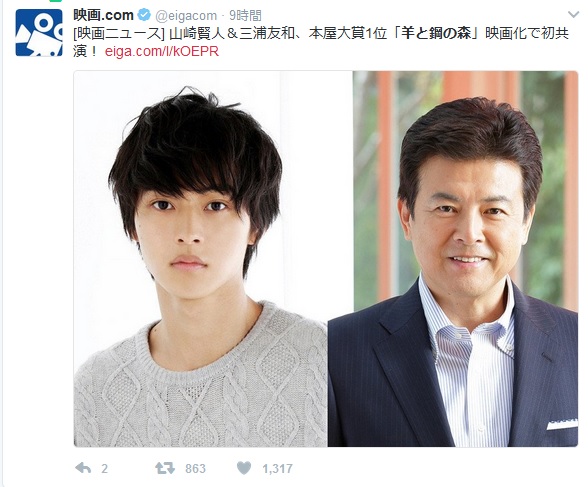
Task: Select the bold 羊と鋼の森 keyword
Action: click(436, 33)
